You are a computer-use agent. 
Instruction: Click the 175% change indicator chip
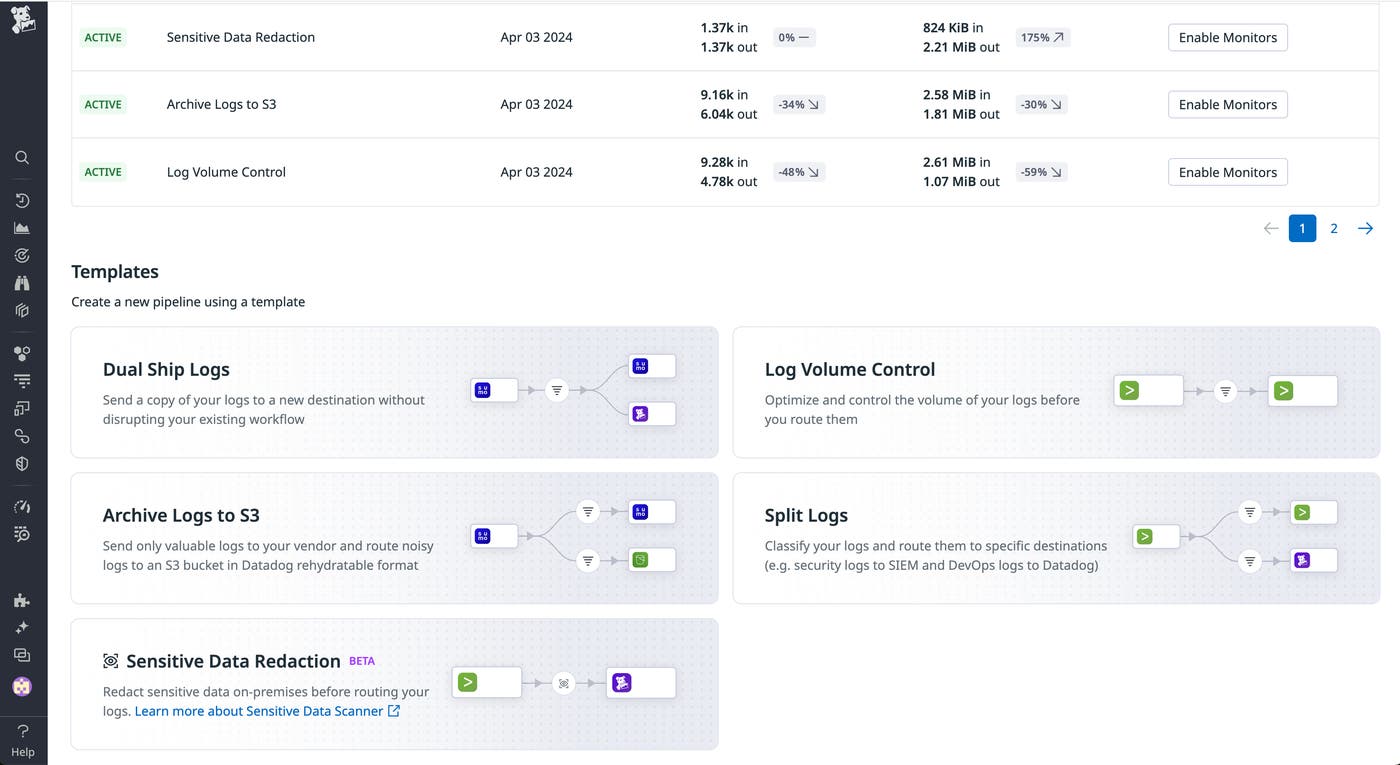[1042, 37]
